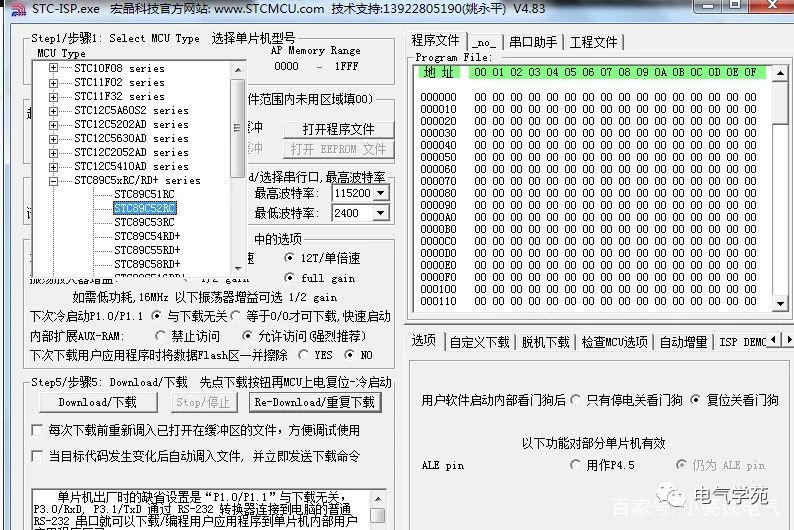Viewport: 794px width, 530px height.
Task: Select 禁止访问 for AUX-RAM
Action: (x=161, y=336)
